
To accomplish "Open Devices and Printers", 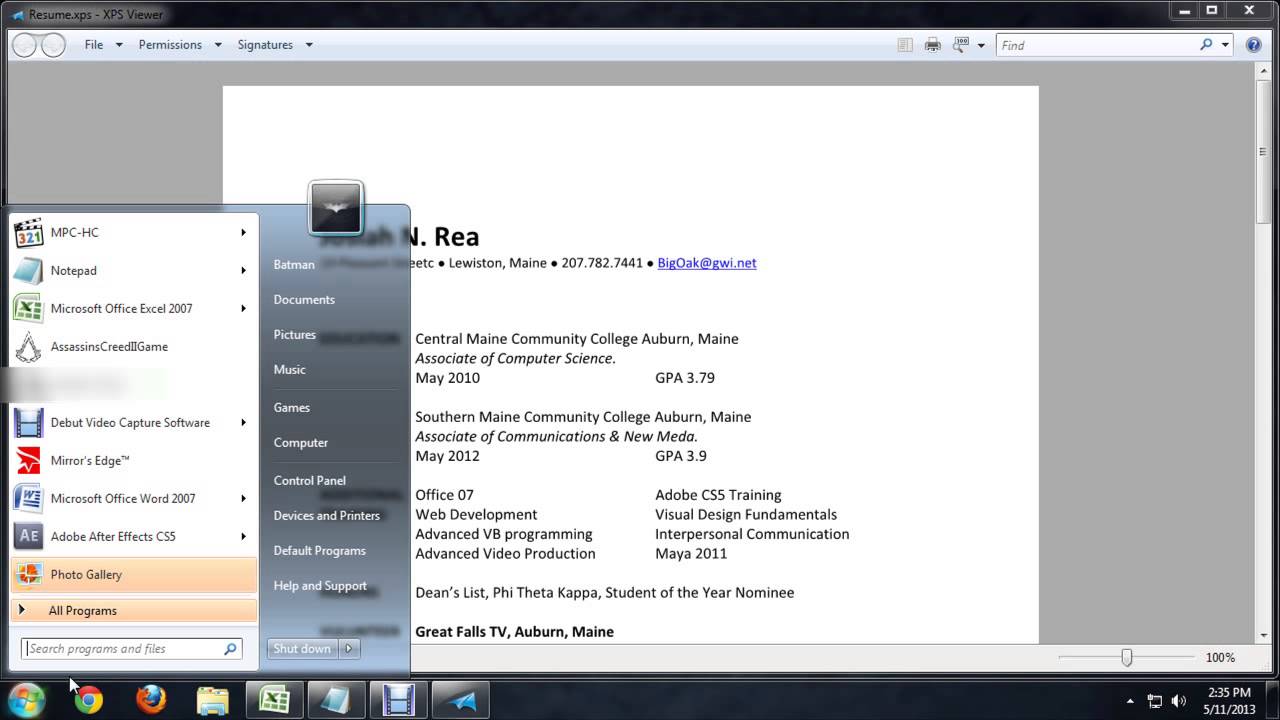I will (x=327, y=515).
